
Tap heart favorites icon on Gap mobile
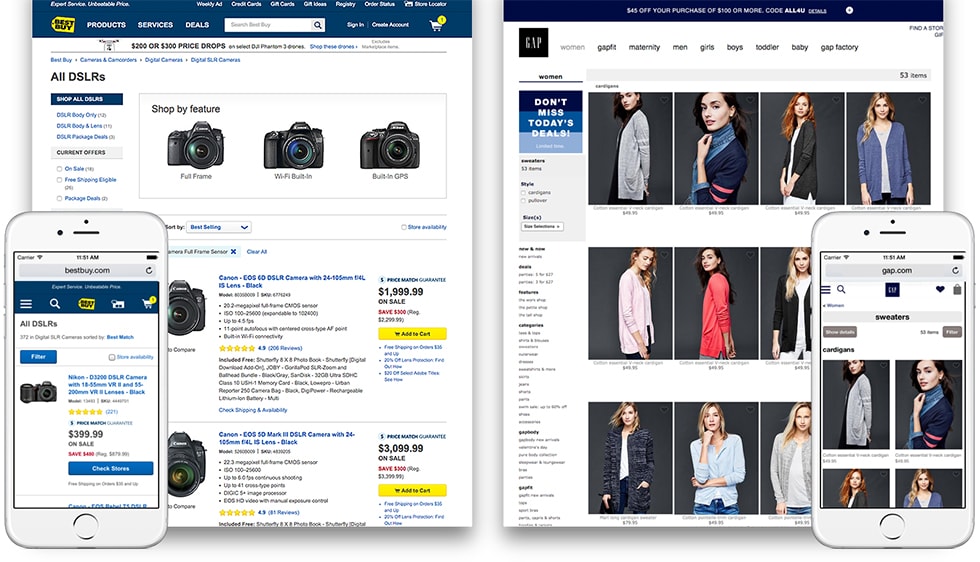coord(940,290)
